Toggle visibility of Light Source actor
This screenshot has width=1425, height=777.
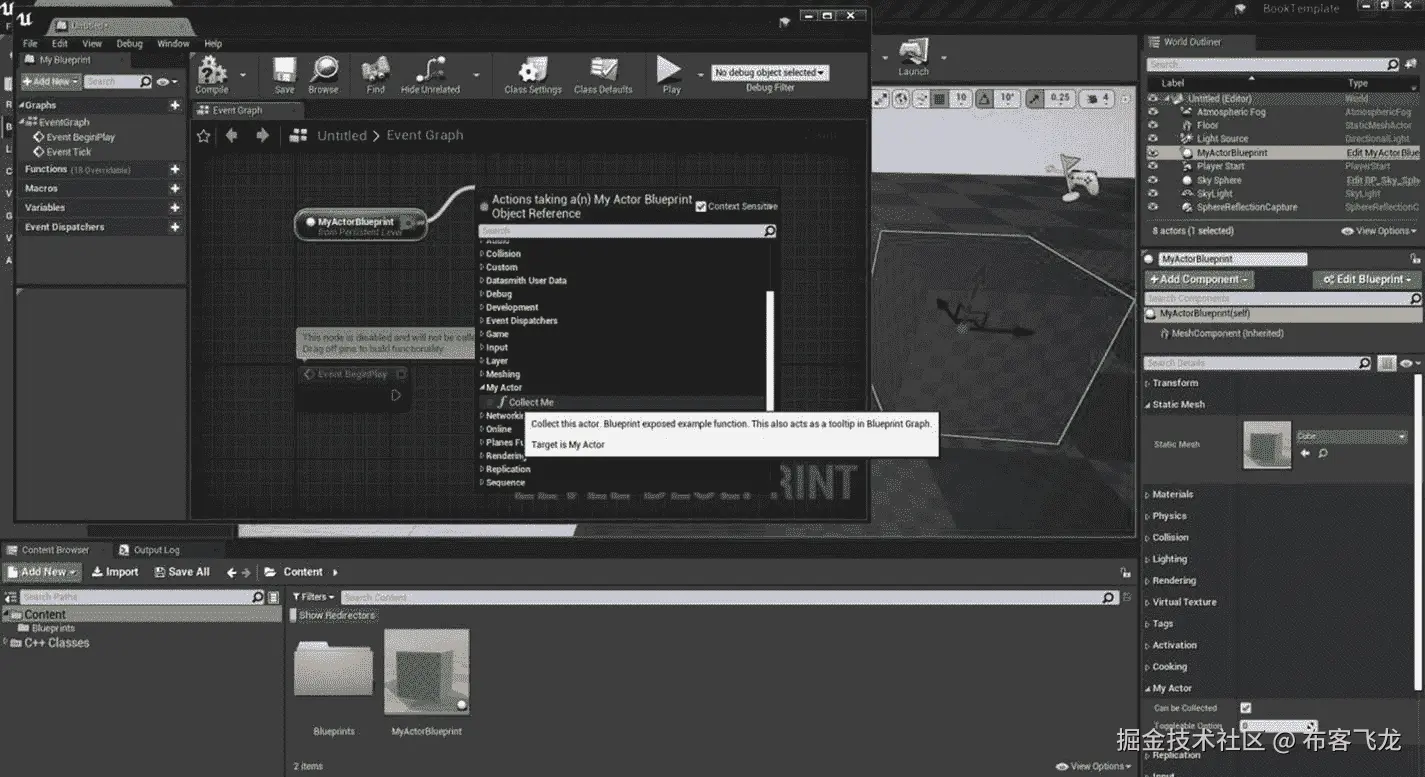click(1153, 139)
